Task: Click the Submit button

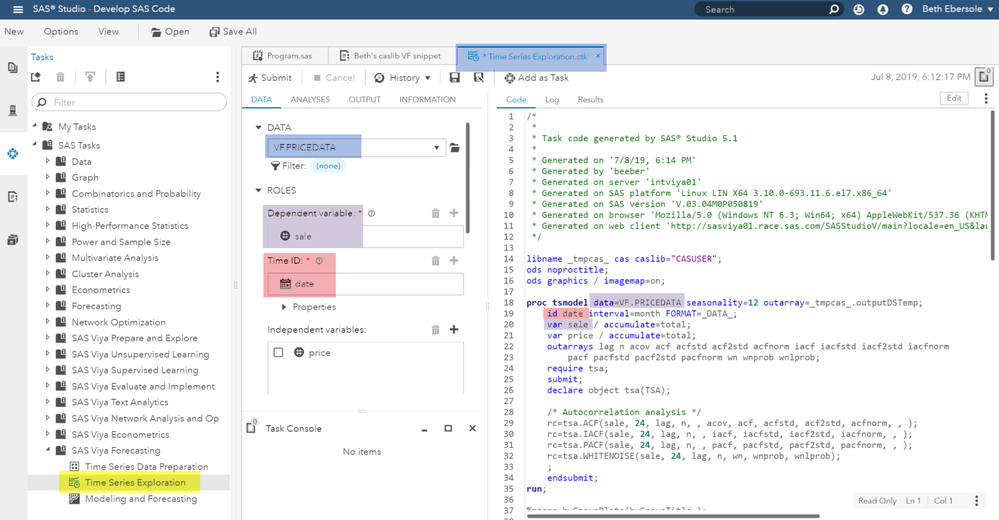Action: pyautogui.click(x=270, y=78)
